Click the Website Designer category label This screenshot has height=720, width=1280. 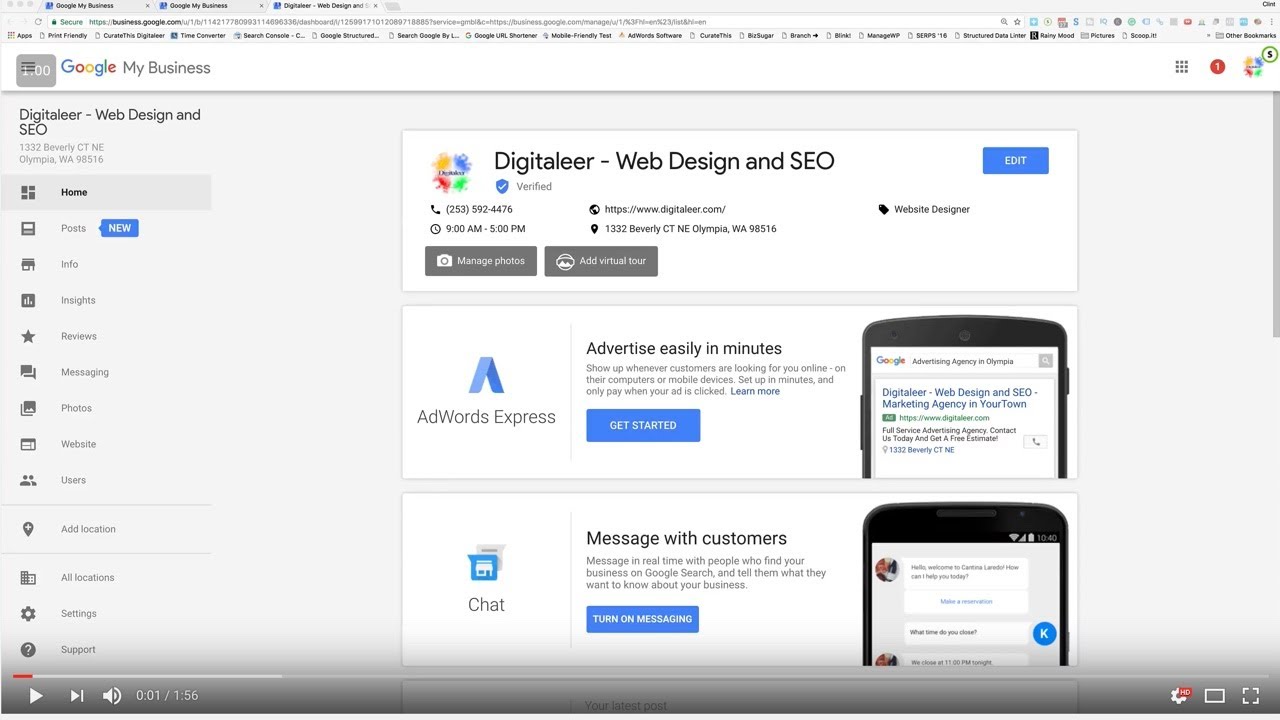(932, 209)
